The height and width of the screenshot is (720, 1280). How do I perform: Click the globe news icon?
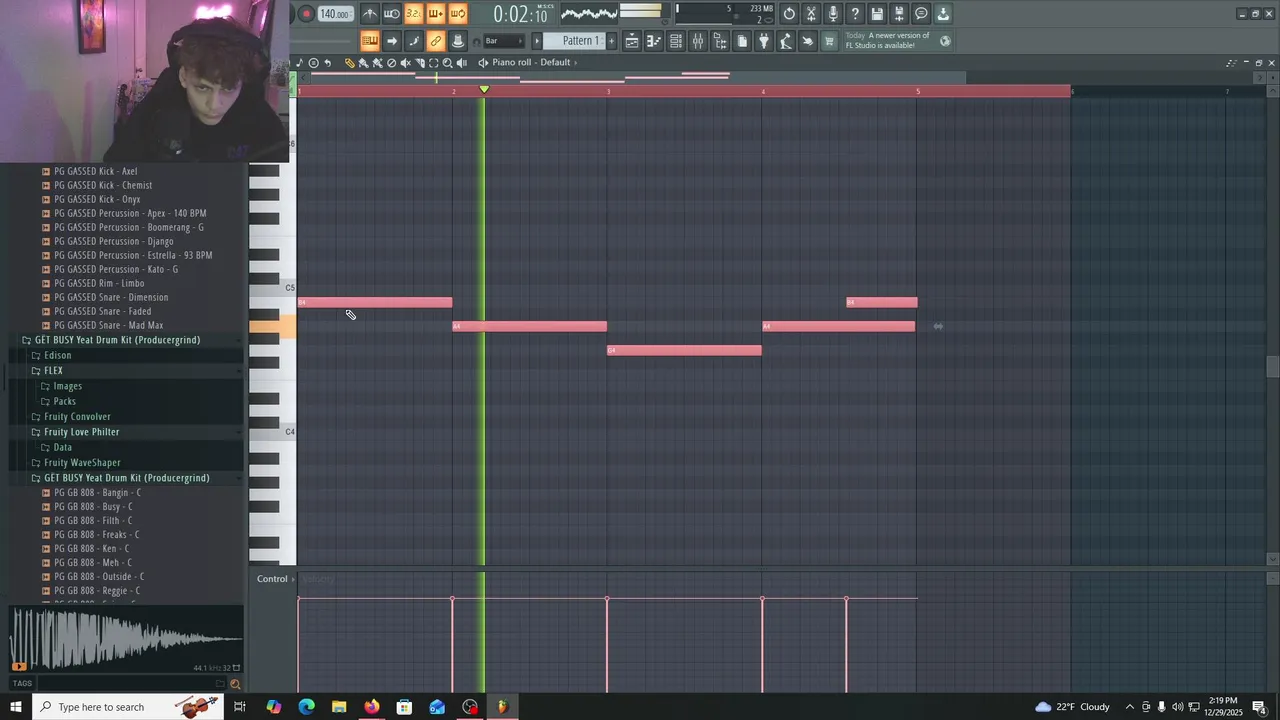coord(944,41)
